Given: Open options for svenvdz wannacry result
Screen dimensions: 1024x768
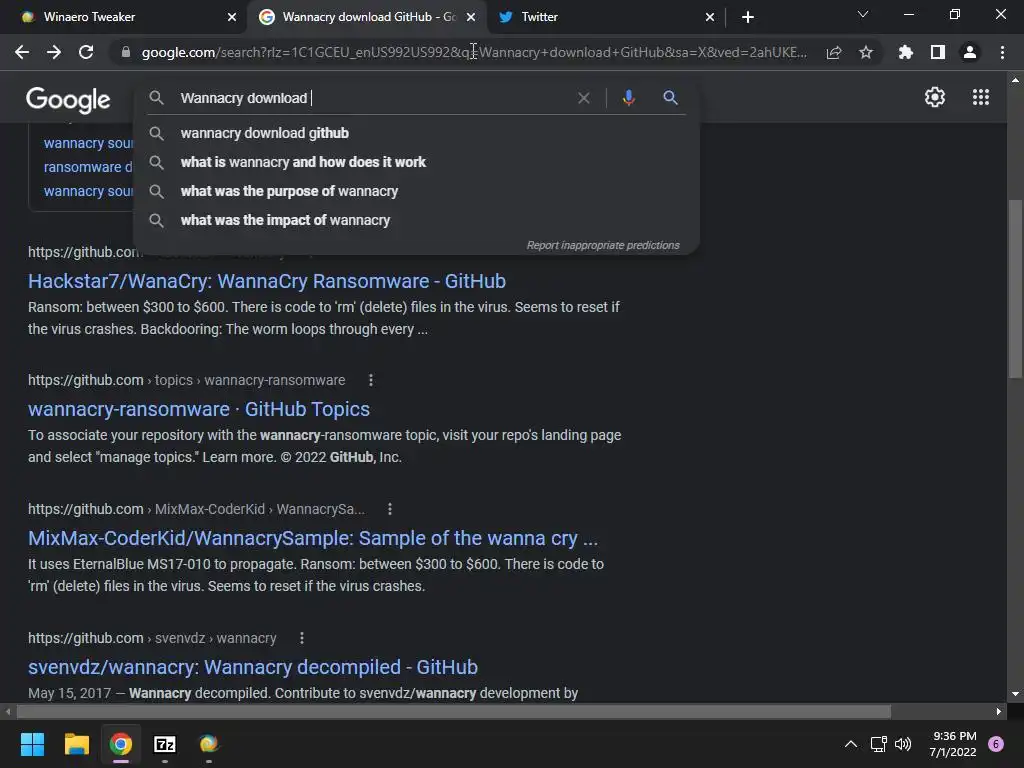Looking at the screenshot, I should click(302, 638).
